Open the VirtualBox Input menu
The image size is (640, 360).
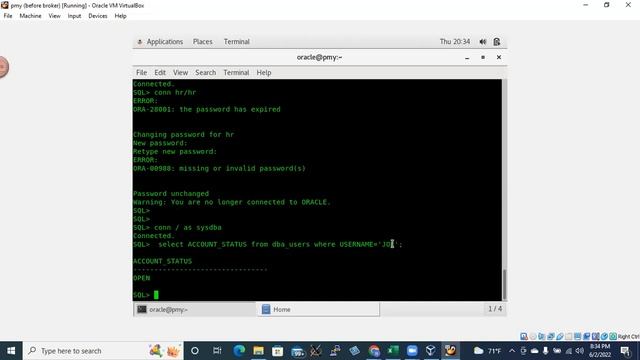(x=74, y=16)
